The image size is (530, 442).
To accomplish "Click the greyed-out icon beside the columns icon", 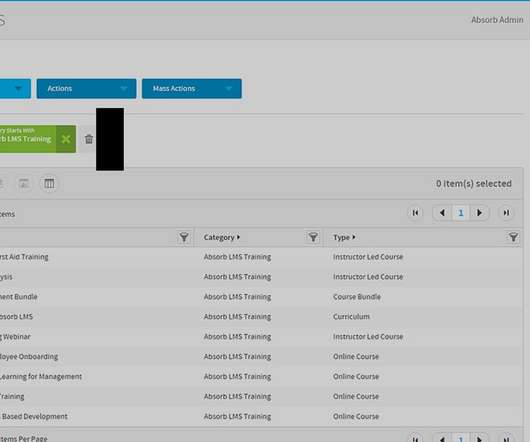I will tap(24, 183).
